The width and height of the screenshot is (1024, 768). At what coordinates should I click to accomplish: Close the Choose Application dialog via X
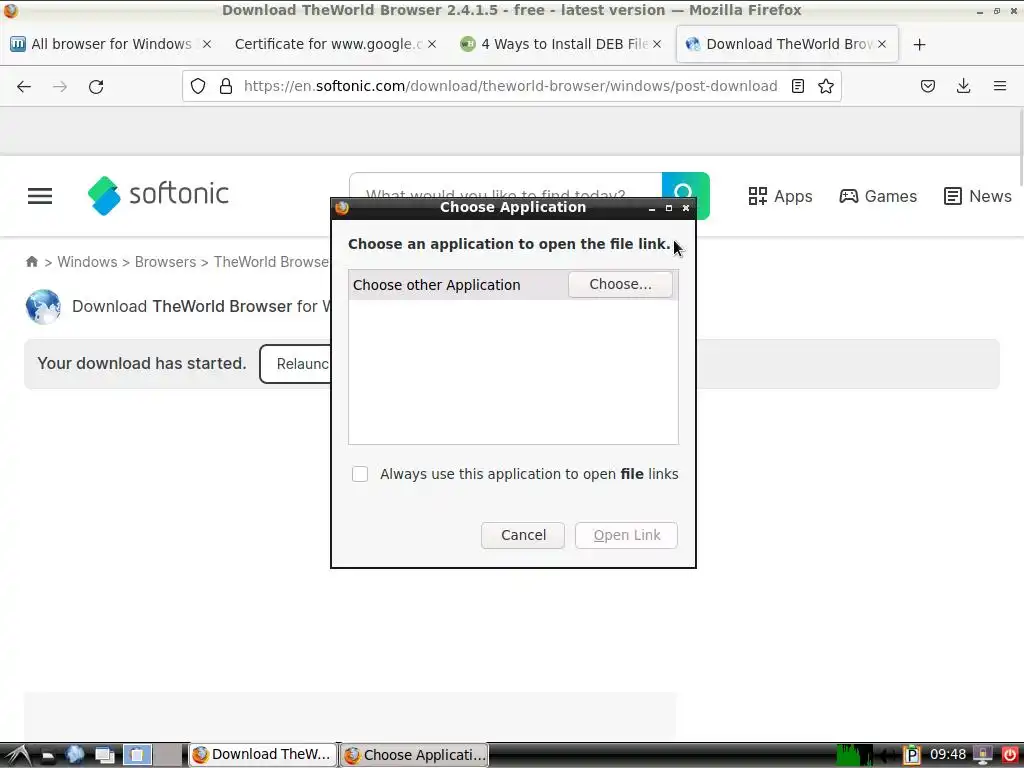coord(686,208)
